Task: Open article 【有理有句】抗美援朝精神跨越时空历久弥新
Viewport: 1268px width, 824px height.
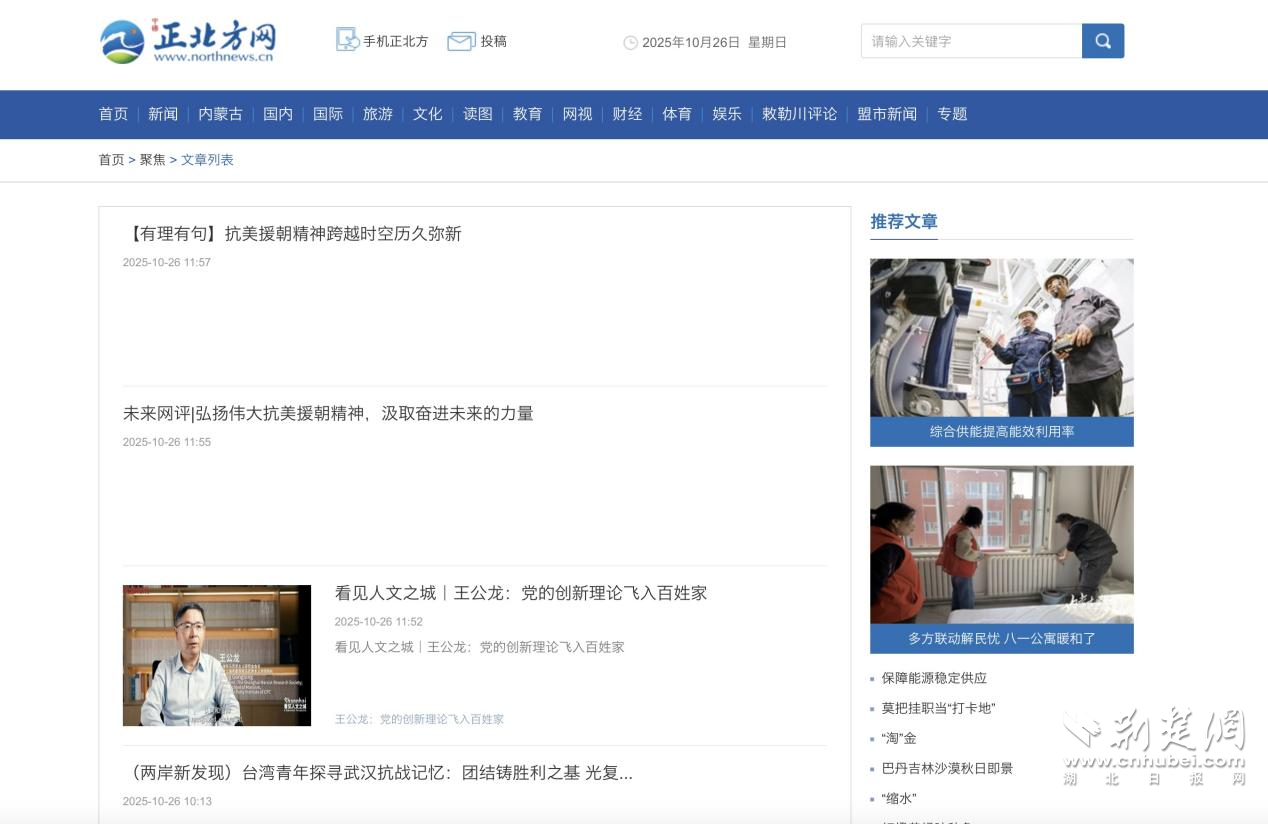Action: pyautogui.click(x=292, y=234)
